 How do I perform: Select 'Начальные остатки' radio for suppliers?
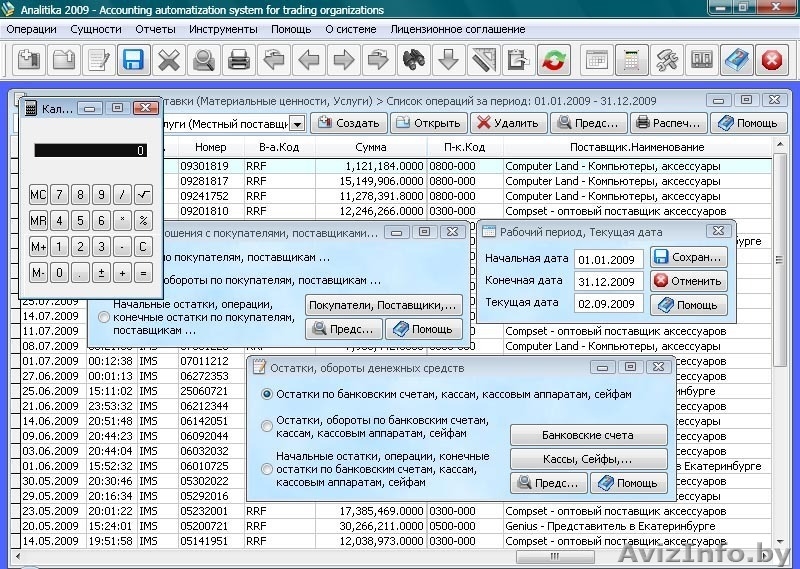coord(104,317)
